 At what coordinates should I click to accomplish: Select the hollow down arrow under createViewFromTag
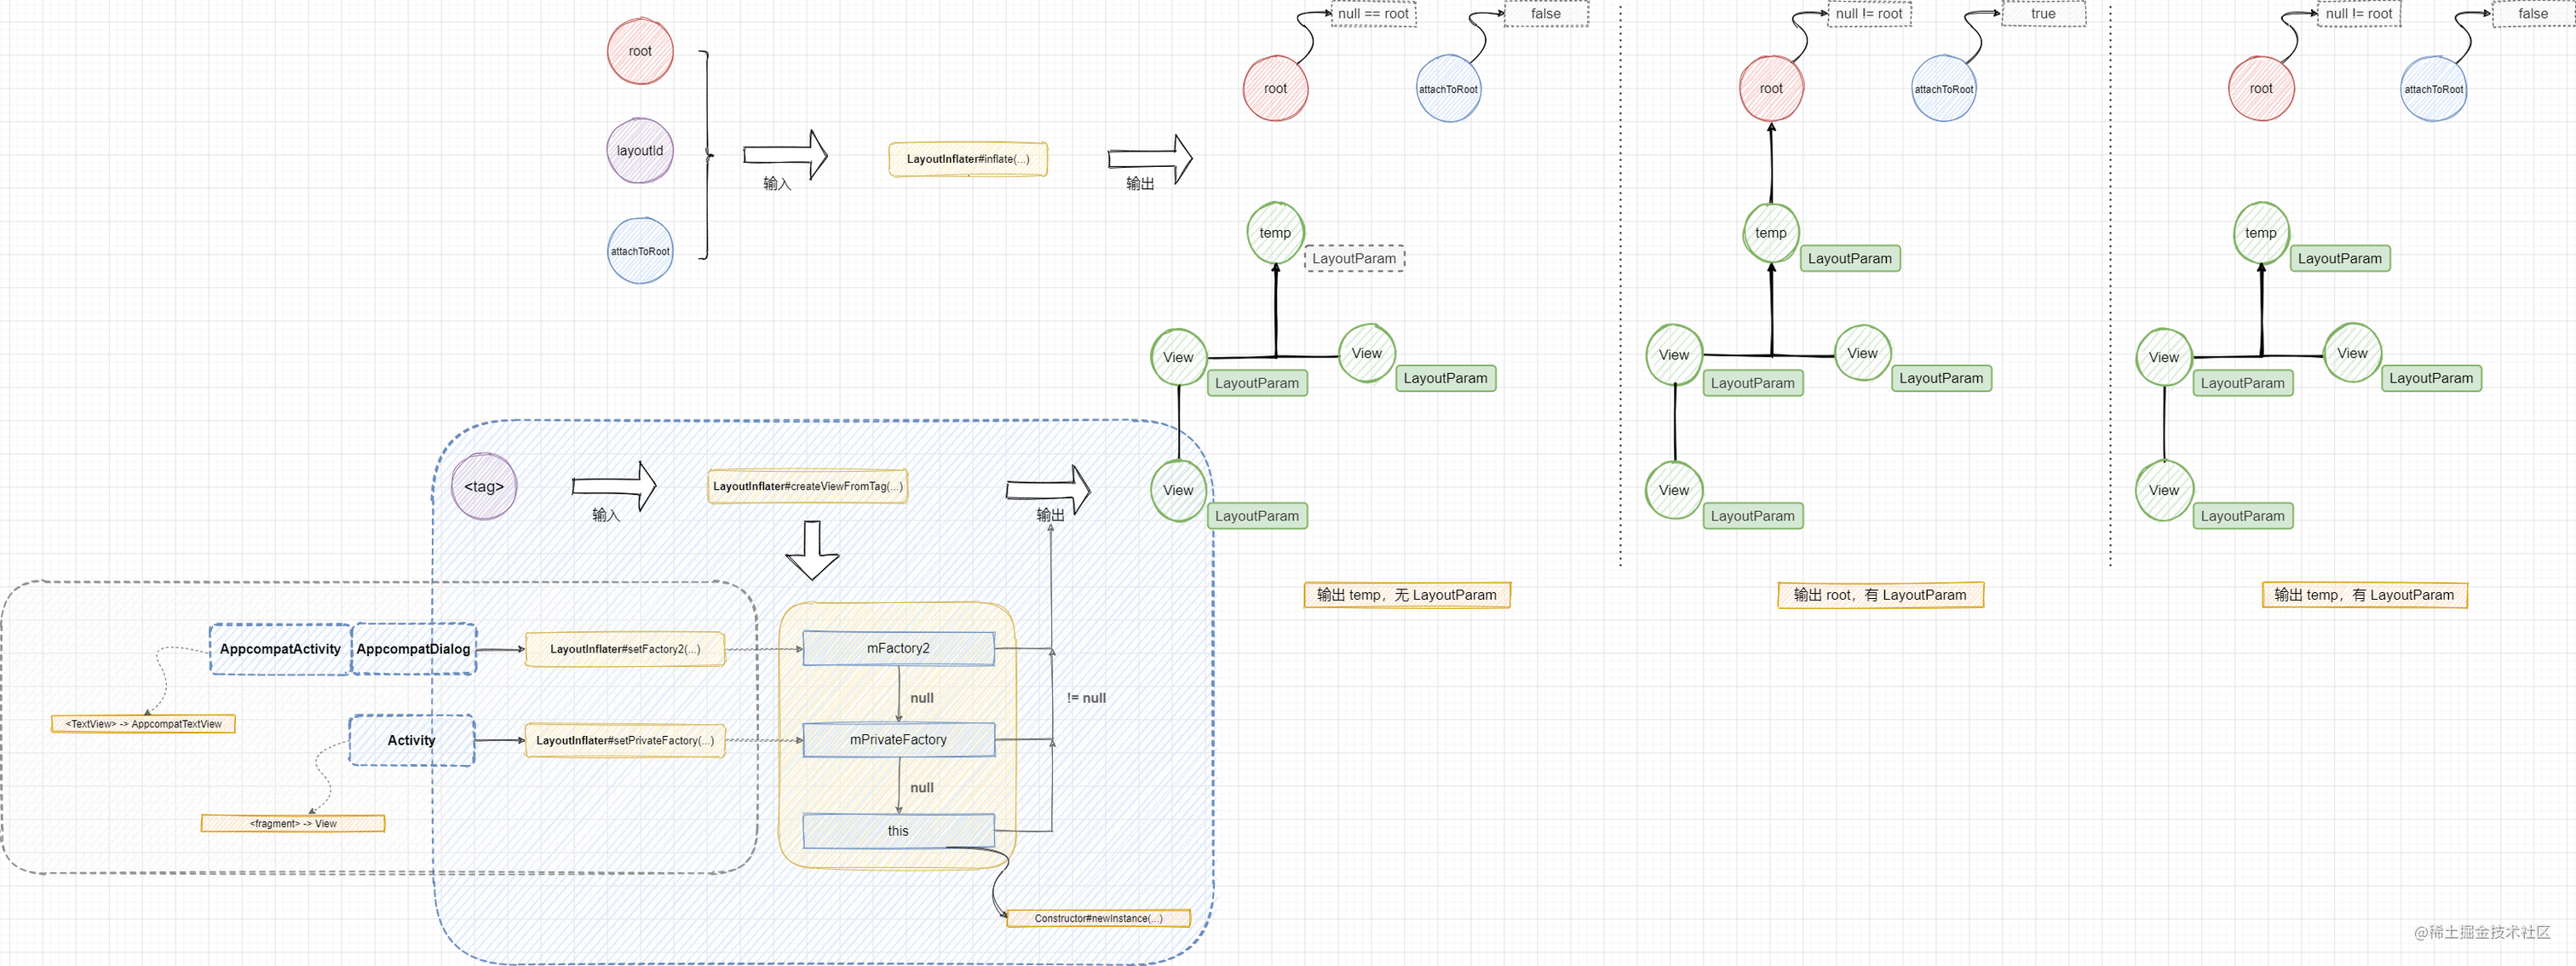(812, 550)
